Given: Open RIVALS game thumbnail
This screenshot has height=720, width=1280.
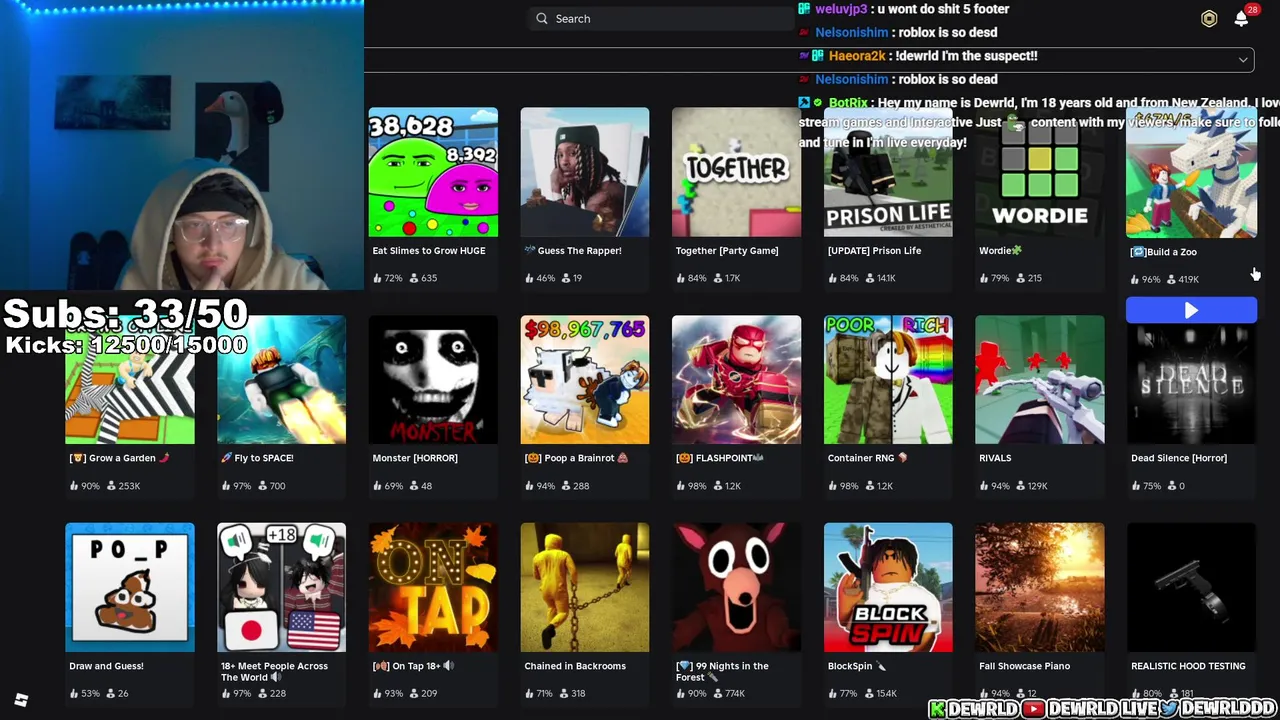Looking at the screenshot, I should 1040,379.
